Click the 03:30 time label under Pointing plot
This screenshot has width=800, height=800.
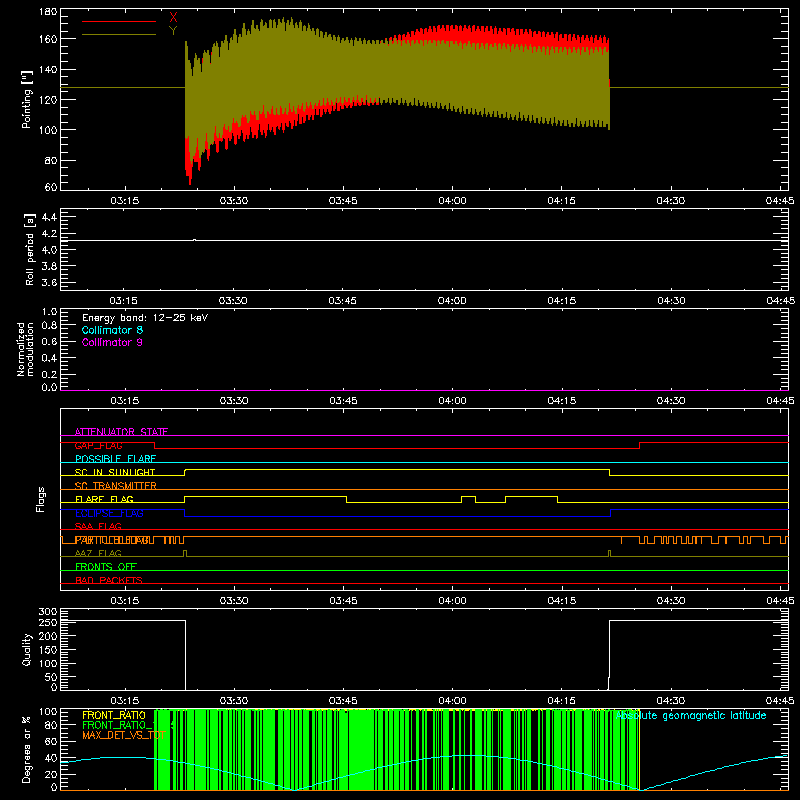[x=234, y=201]
